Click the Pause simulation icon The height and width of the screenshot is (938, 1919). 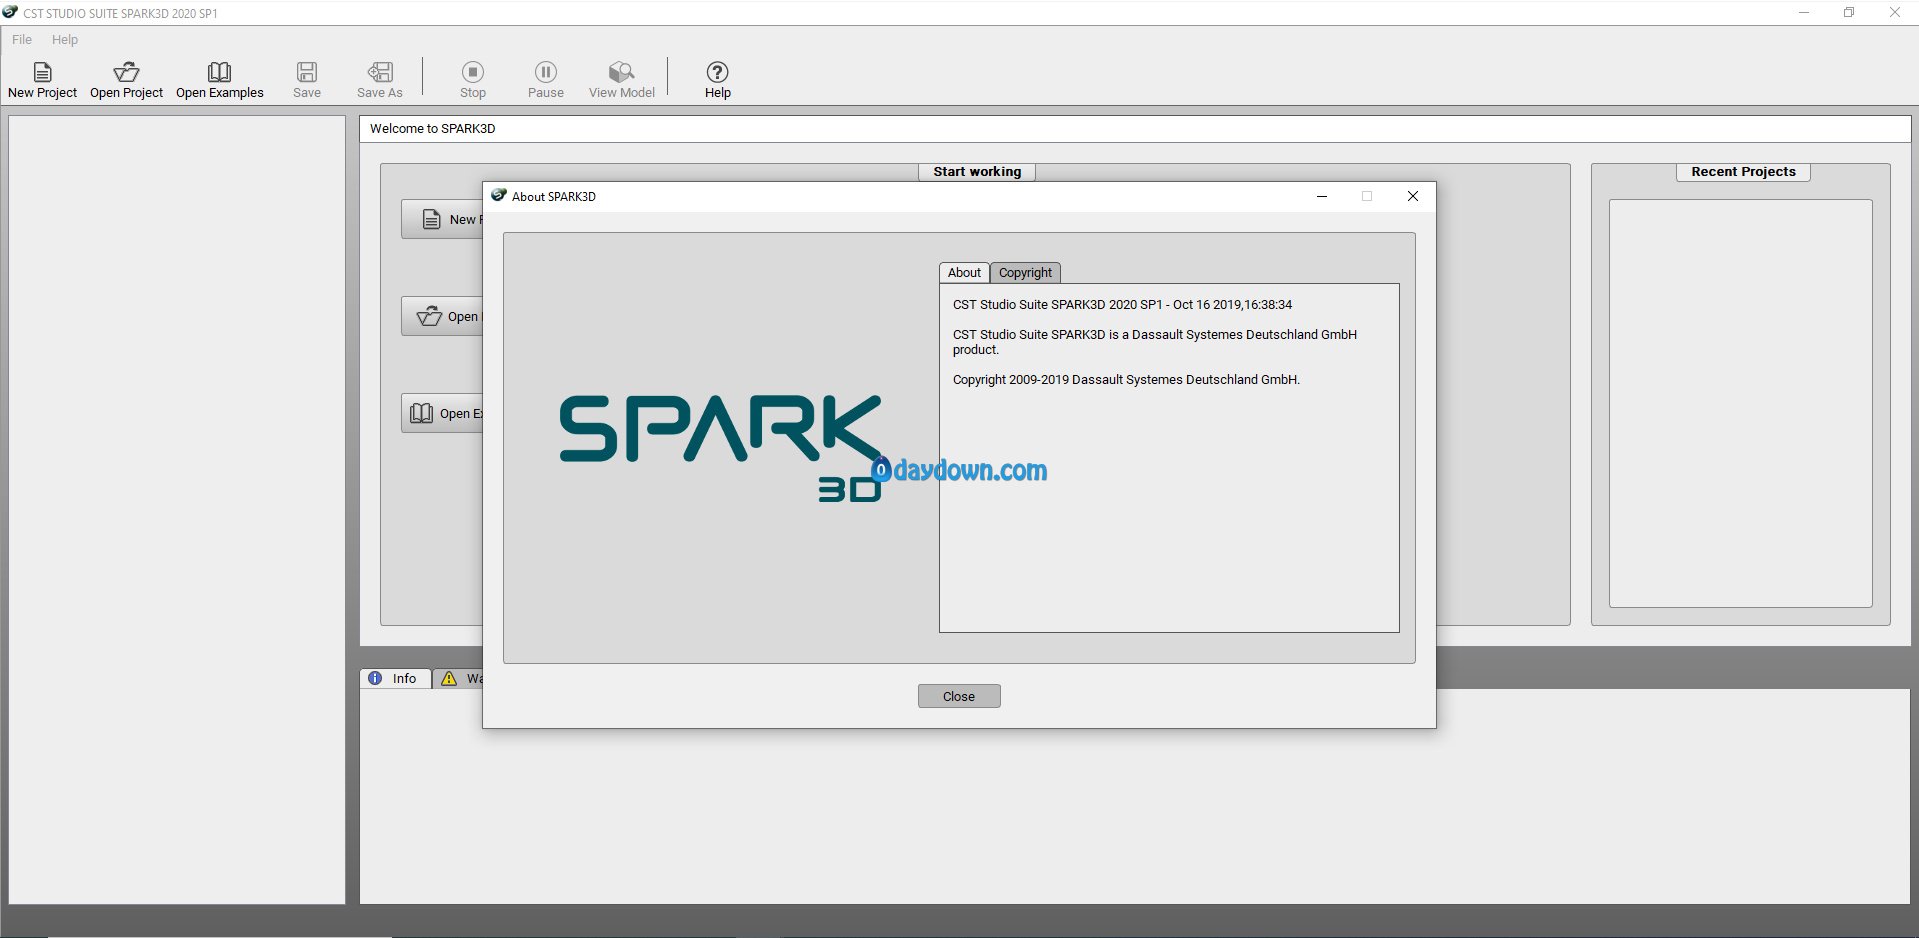(546, 72)
